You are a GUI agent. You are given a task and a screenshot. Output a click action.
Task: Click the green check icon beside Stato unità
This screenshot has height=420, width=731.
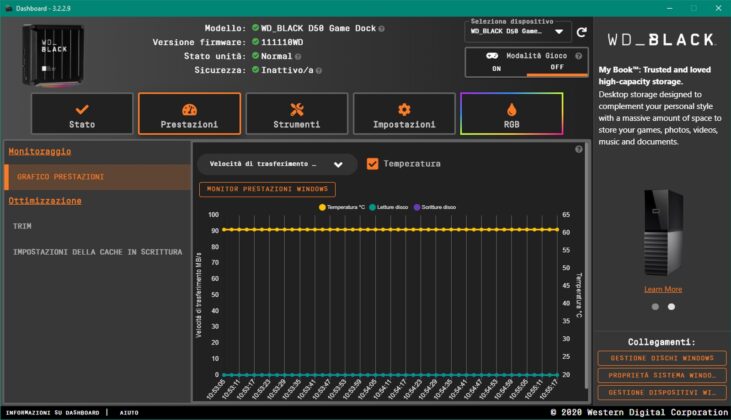pyautogui.click(x=255, y=56)
